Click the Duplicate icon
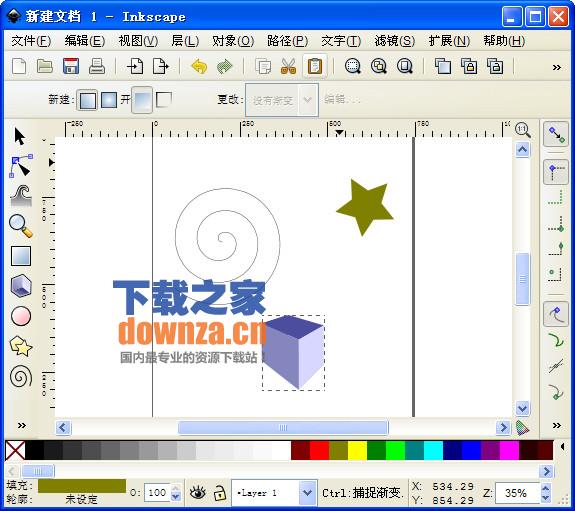The height and width of the screenshot is (511, 575). (x=443, y=66)
